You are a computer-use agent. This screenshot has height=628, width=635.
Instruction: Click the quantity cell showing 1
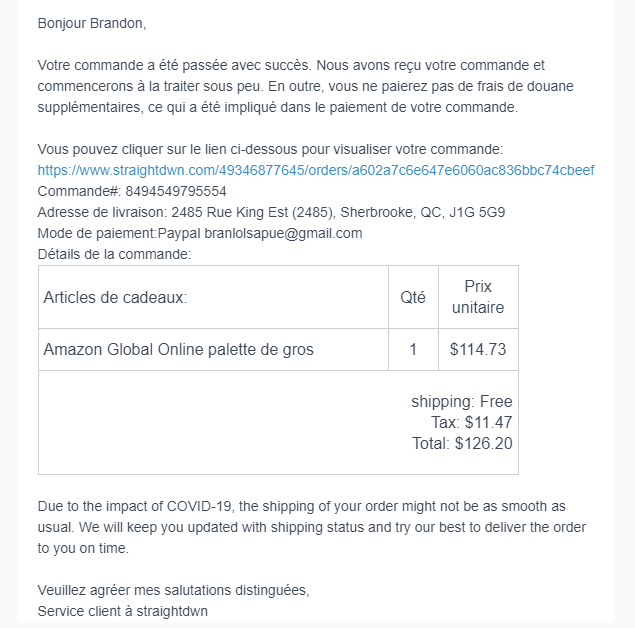pyautogui.click(x=413, y=350)
